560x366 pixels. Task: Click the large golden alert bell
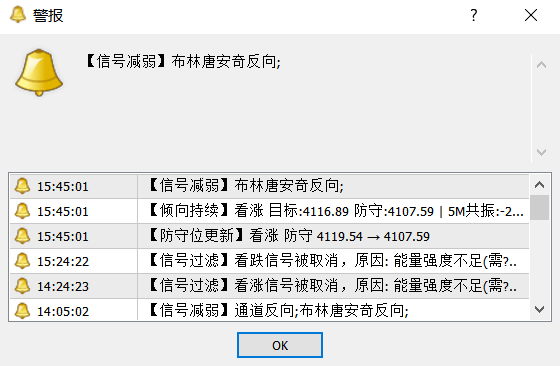[x=39, y=72]
